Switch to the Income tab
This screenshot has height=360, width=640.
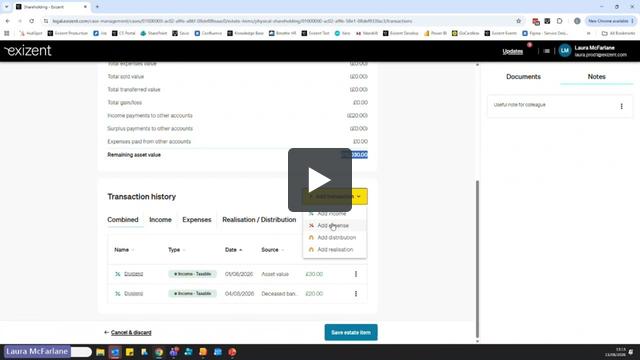[160, 220]
